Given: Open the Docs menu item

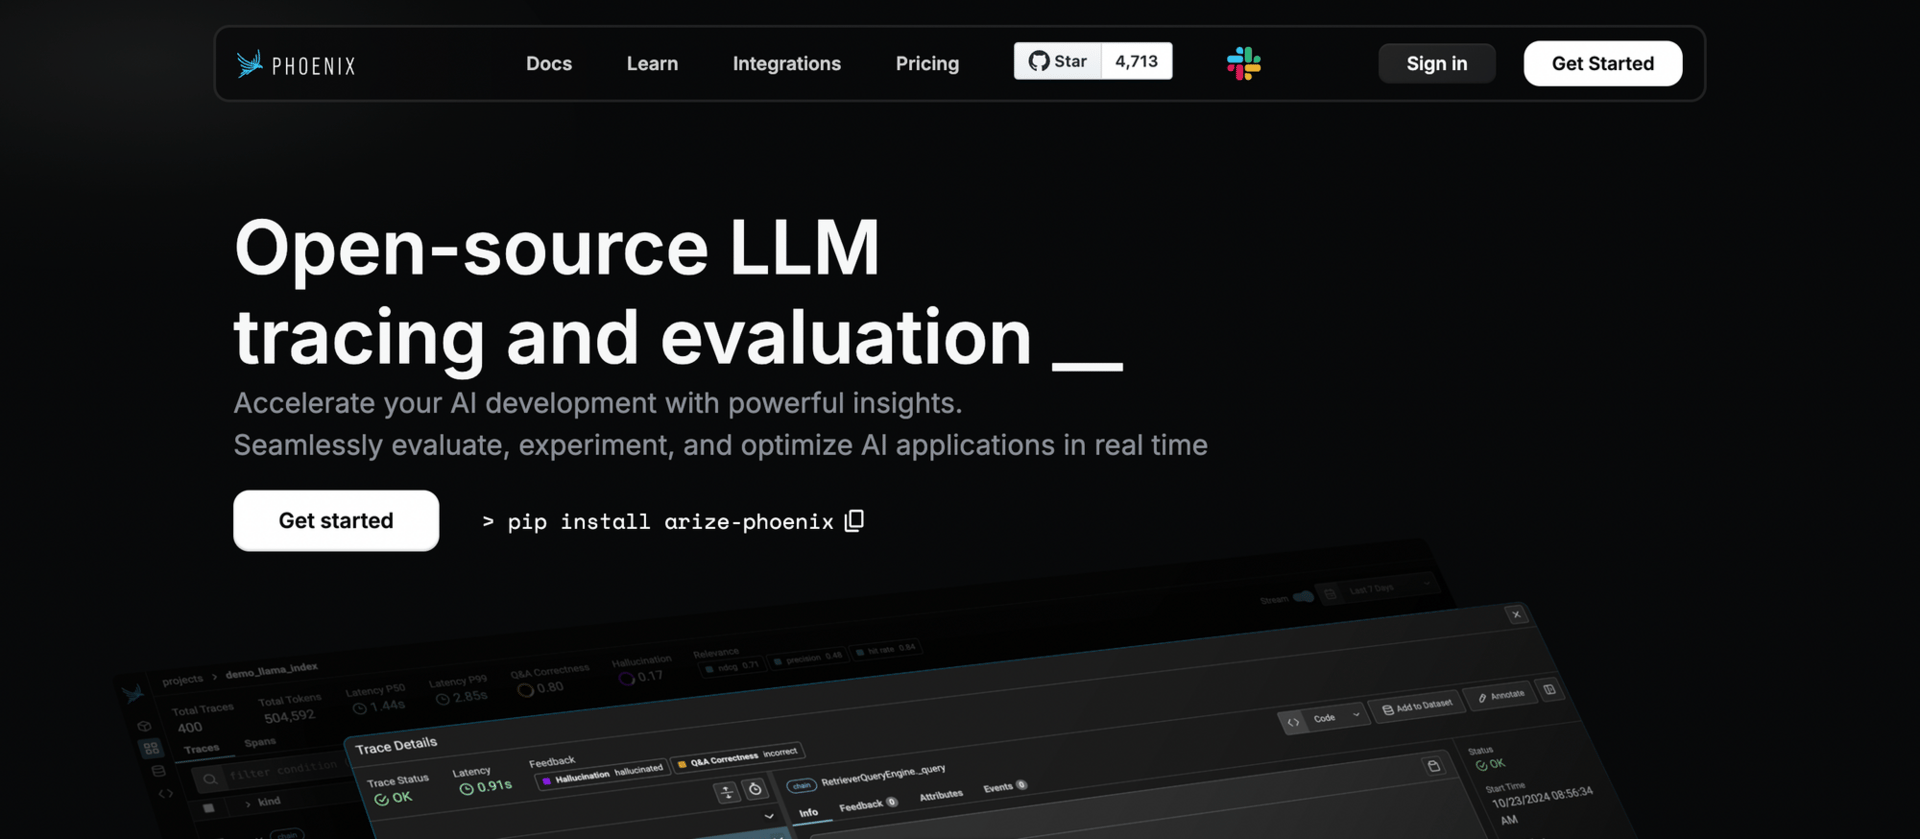Looking at the screenshot, I should point(549,64).
